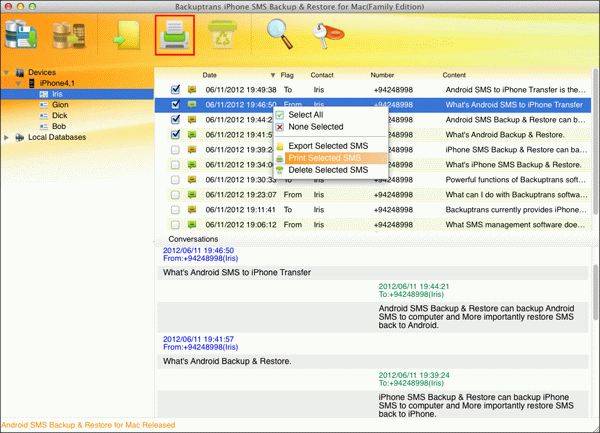Uncheck the What's Android Backup & Restore checkbox
The height and width of the screenshot is (433, 600).
[175, 134]
